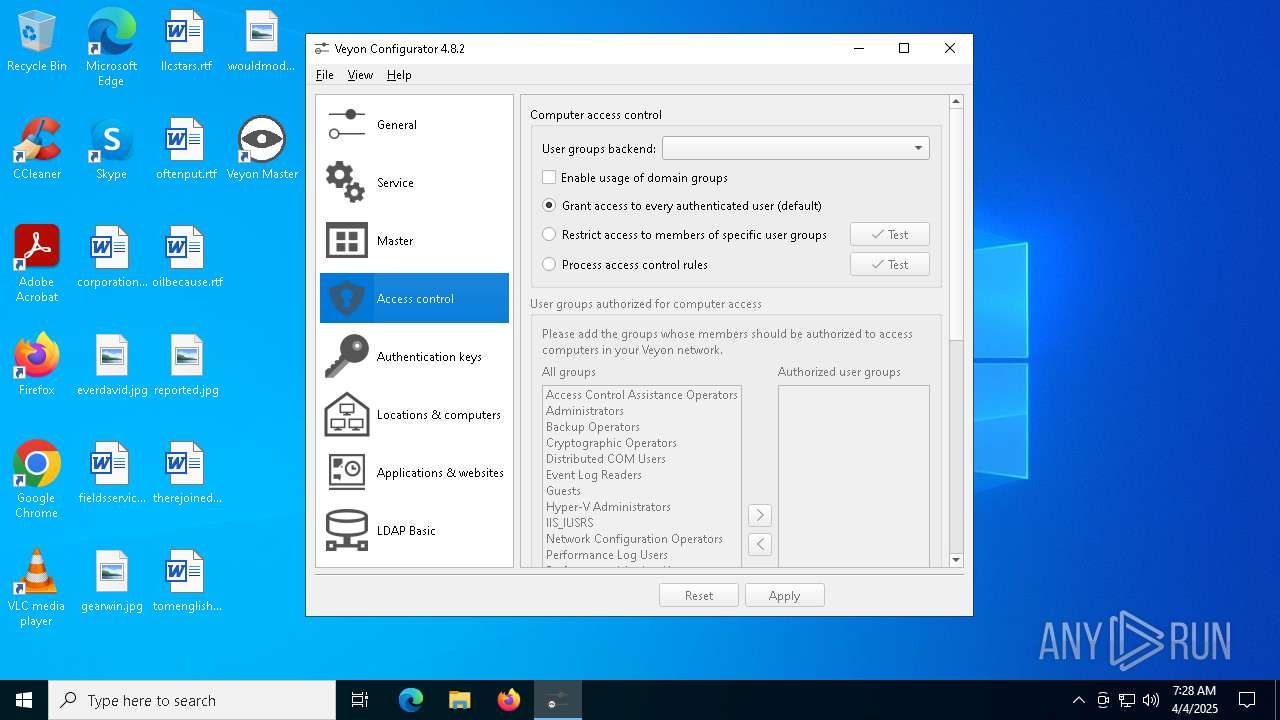Select Event Log Readers group
Viewport: 1280px width, 720px height.
pyautogui.click(x=642, y=475)
